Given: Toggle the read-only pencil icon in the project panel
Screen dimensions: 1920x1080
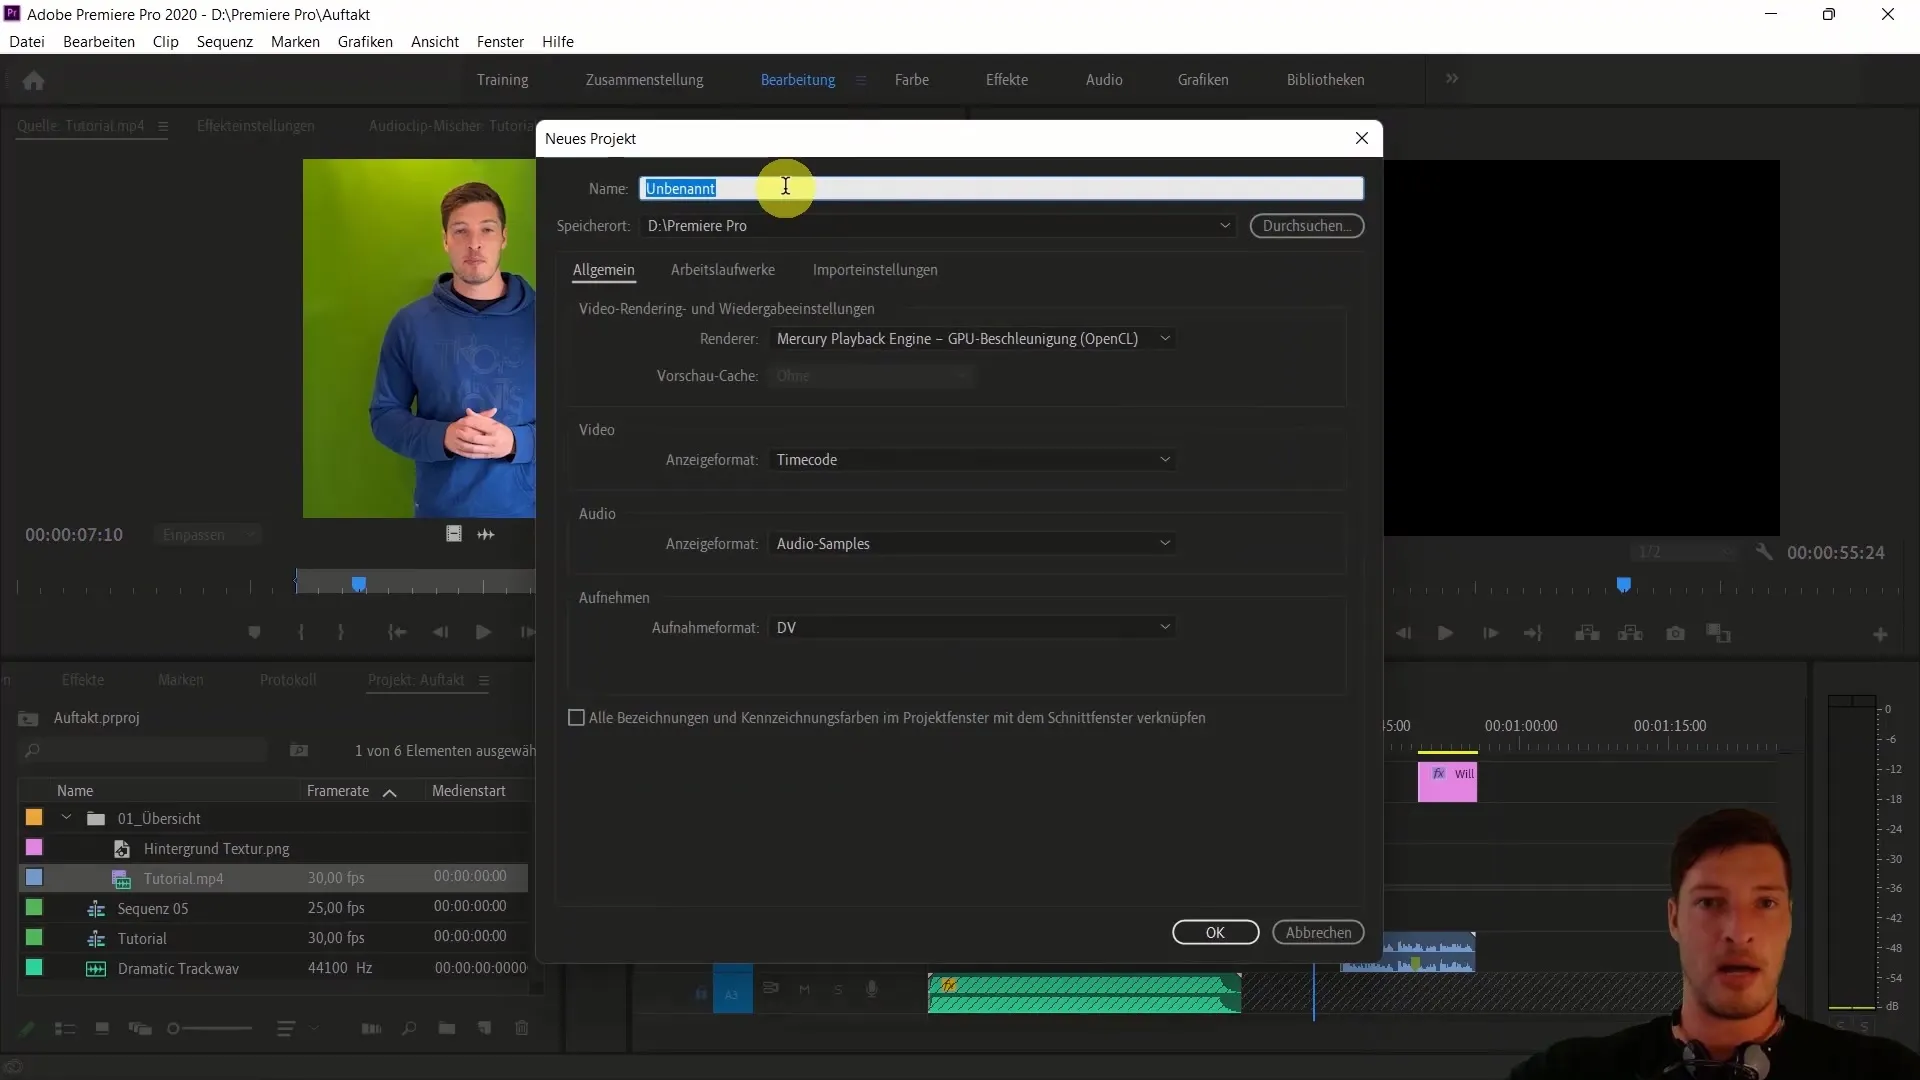Looking at the screenshot, I should [27, 1028].
